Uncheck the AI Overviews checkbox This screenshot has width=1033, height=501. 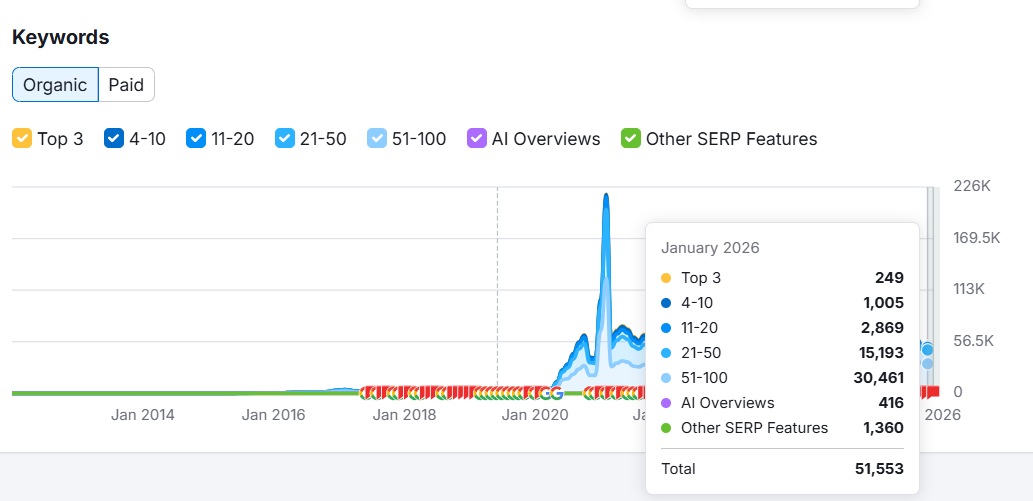pyautogui.click(x=476, y=139)
